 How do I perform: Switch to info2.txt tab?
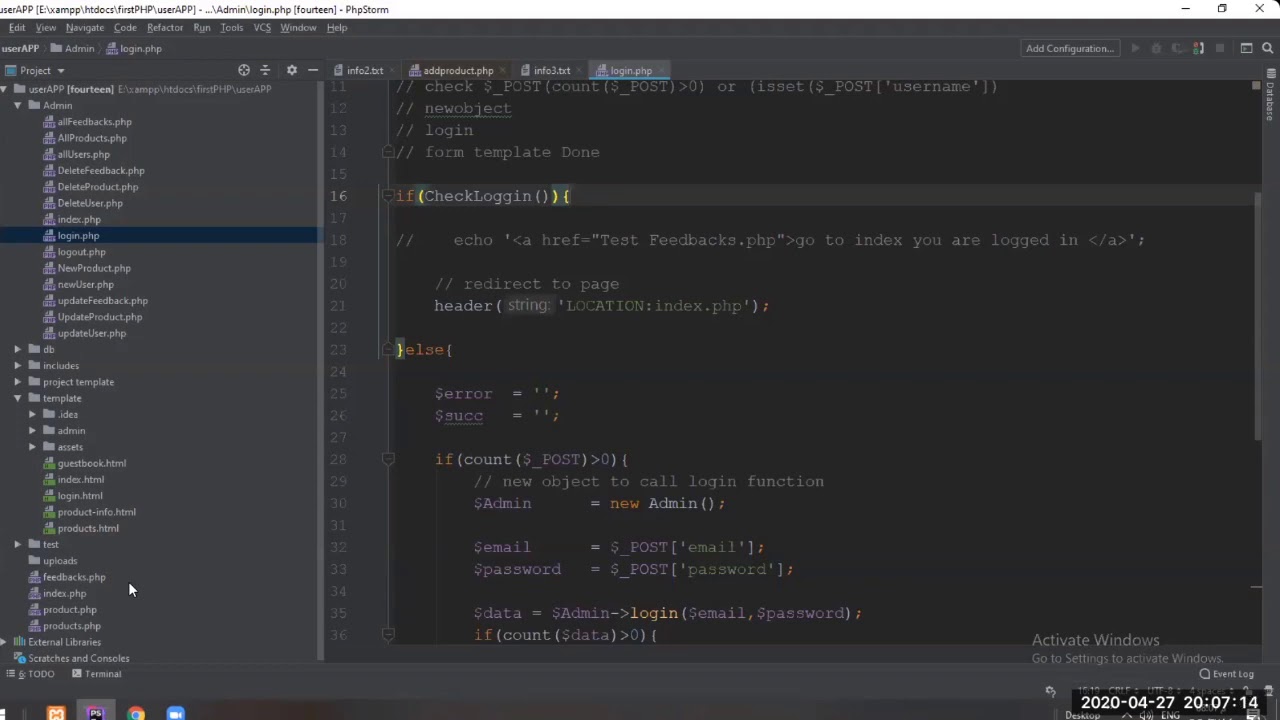point(364,71)
